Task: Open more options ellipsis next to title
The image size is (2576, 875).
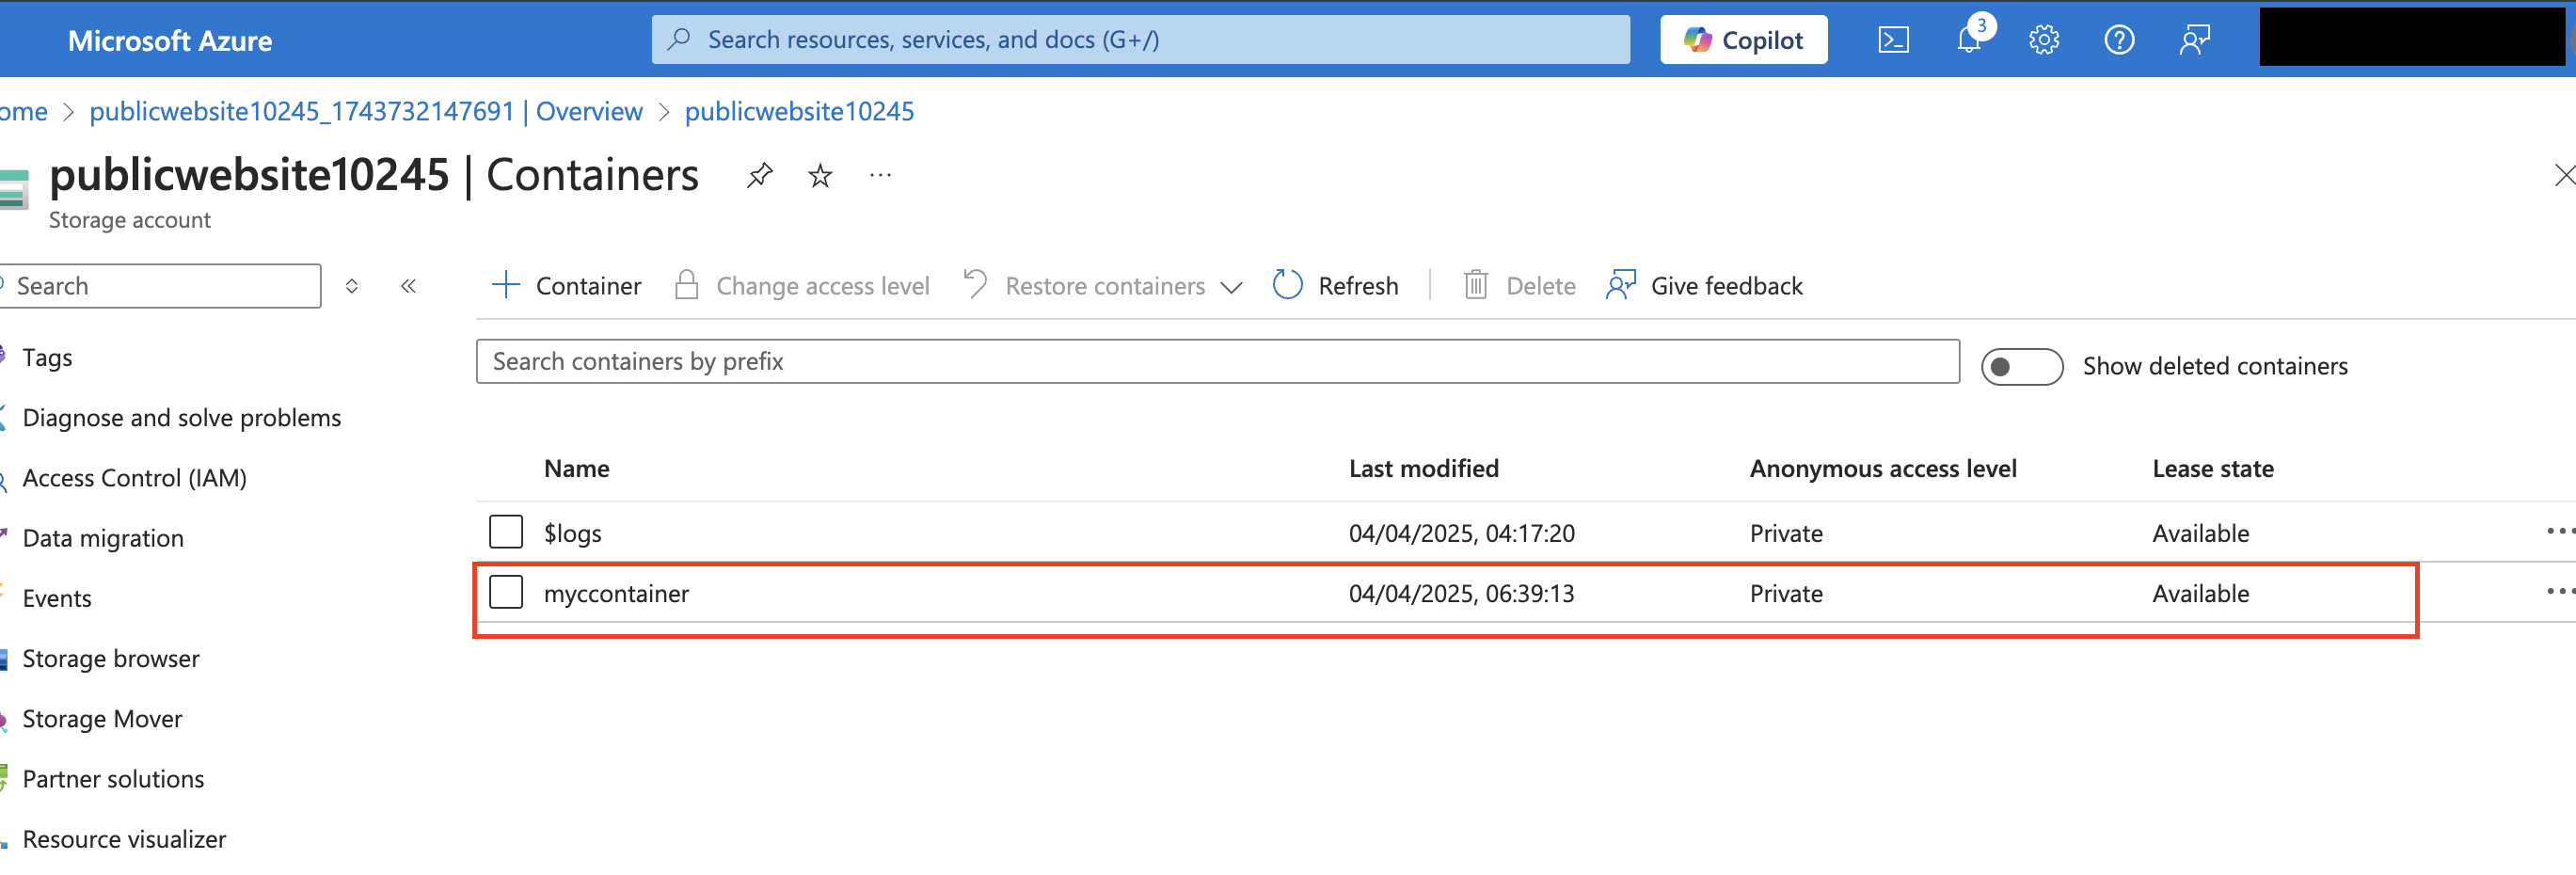Action: pyautogui.click(x=880, y=176)
